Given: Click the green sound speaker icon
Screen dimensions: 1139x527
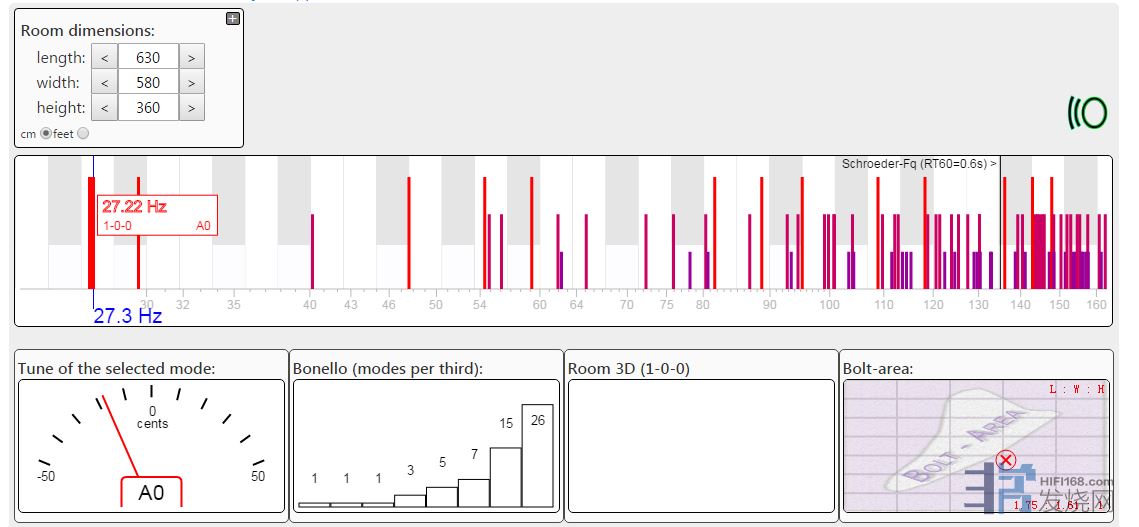Looking at the screenshot, I should pos(1087,113).
